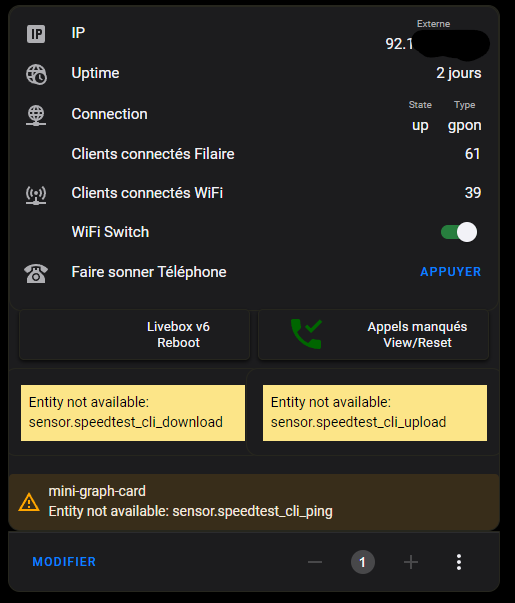
Task: Click MODIFIER to edit the card
Action: (x=64, y=562)
